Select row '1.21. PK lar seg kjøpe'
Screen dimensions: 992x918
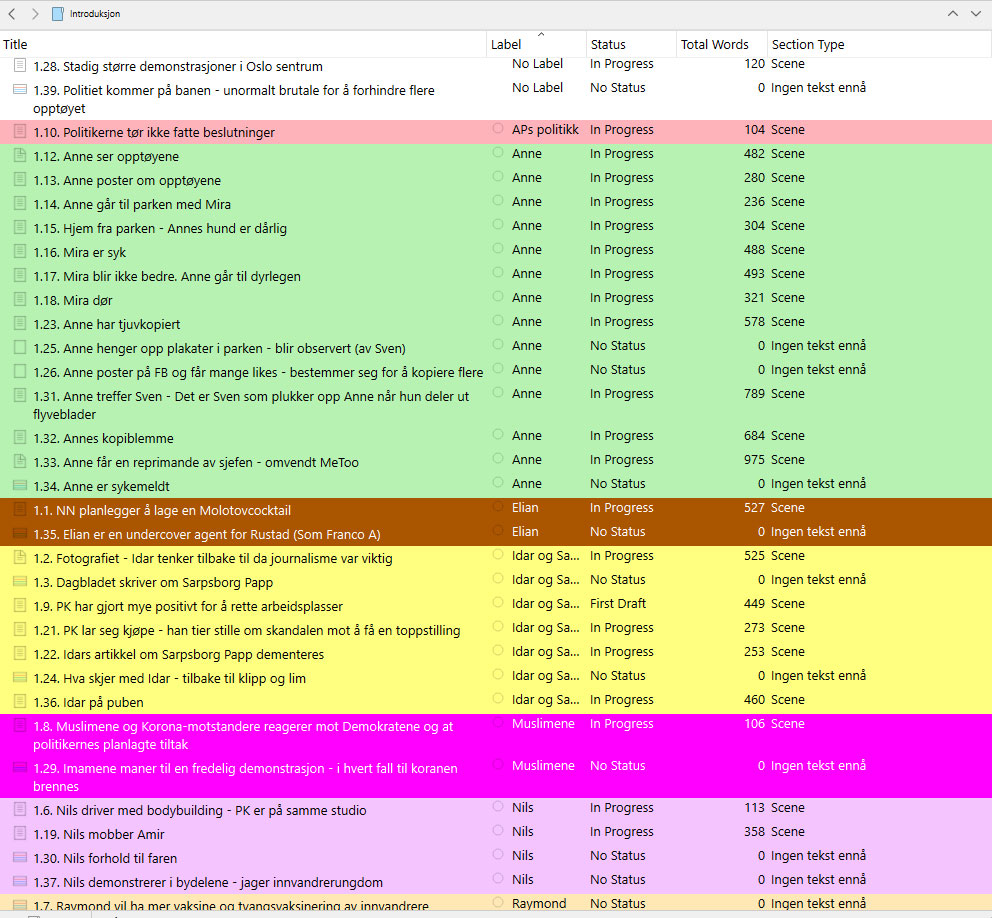coord(496,630)
